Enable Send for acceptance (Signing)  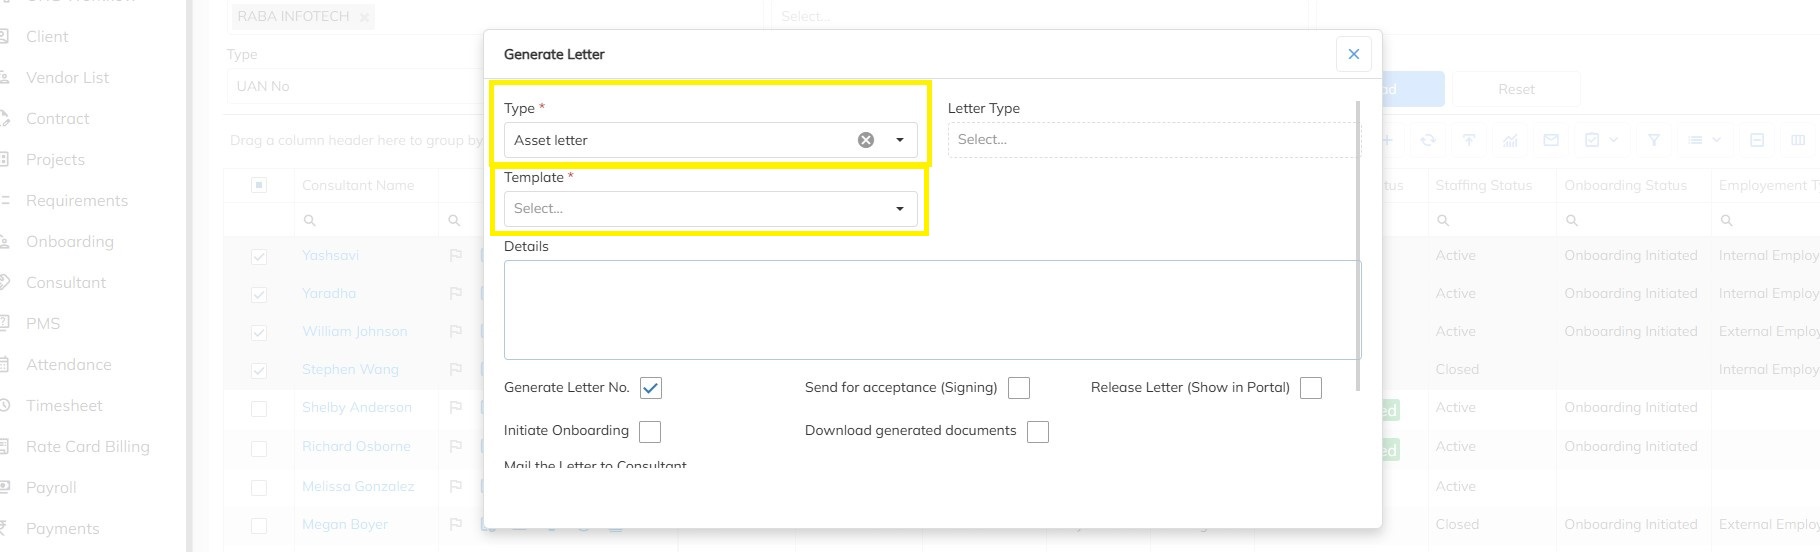(x=1019, y=388)
